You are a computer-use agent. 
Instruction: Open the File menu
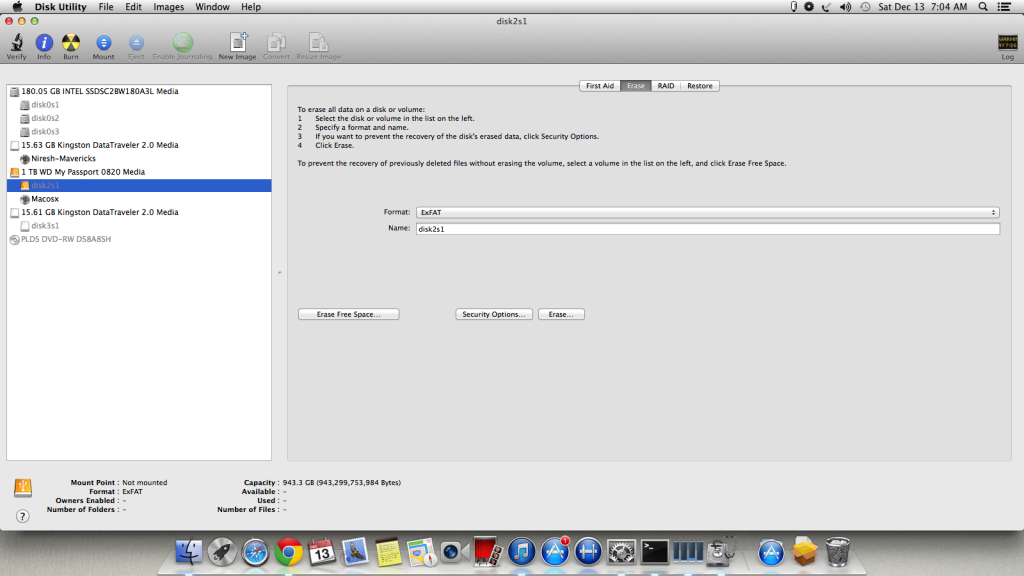[106, 7]
